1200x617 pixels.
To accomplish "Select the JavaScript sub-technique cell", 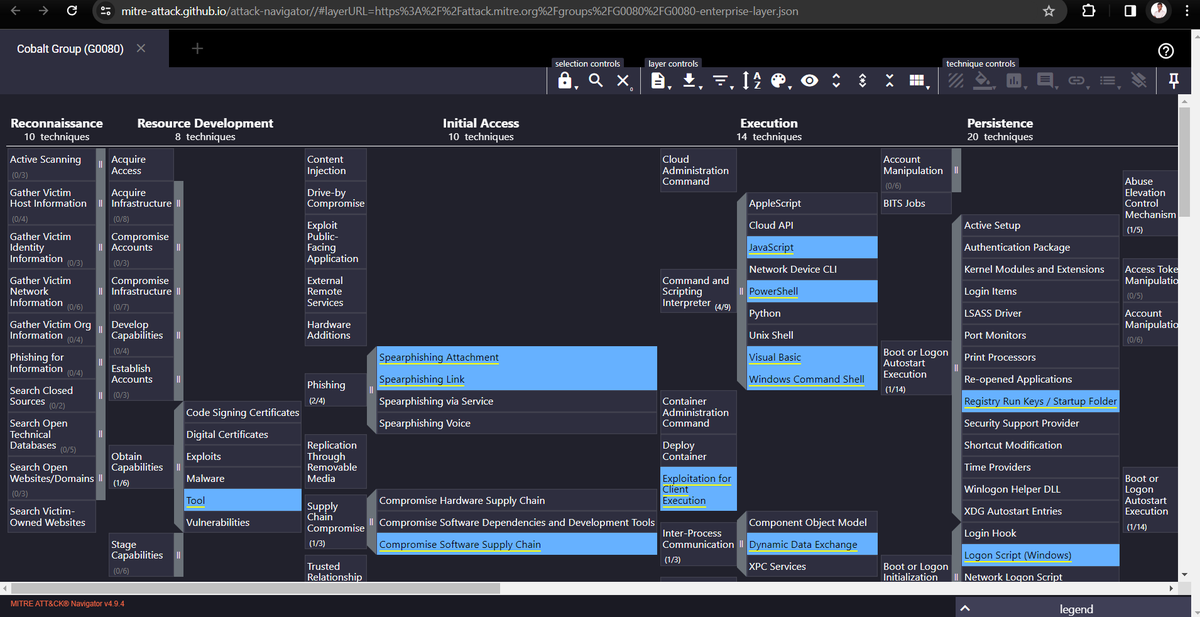I will [812, 247].
